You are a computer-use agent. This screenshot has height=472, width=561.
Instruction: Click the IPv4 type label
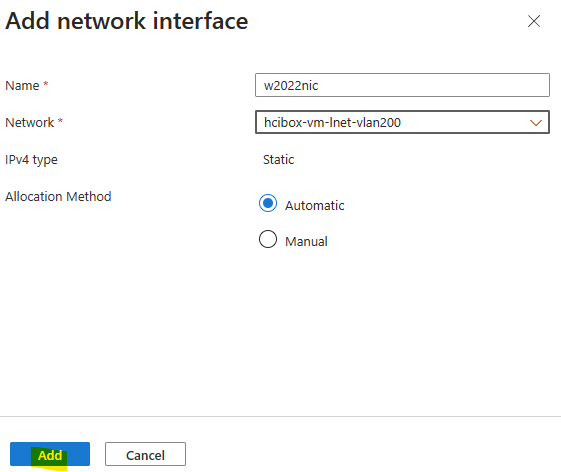pos(31,160)
